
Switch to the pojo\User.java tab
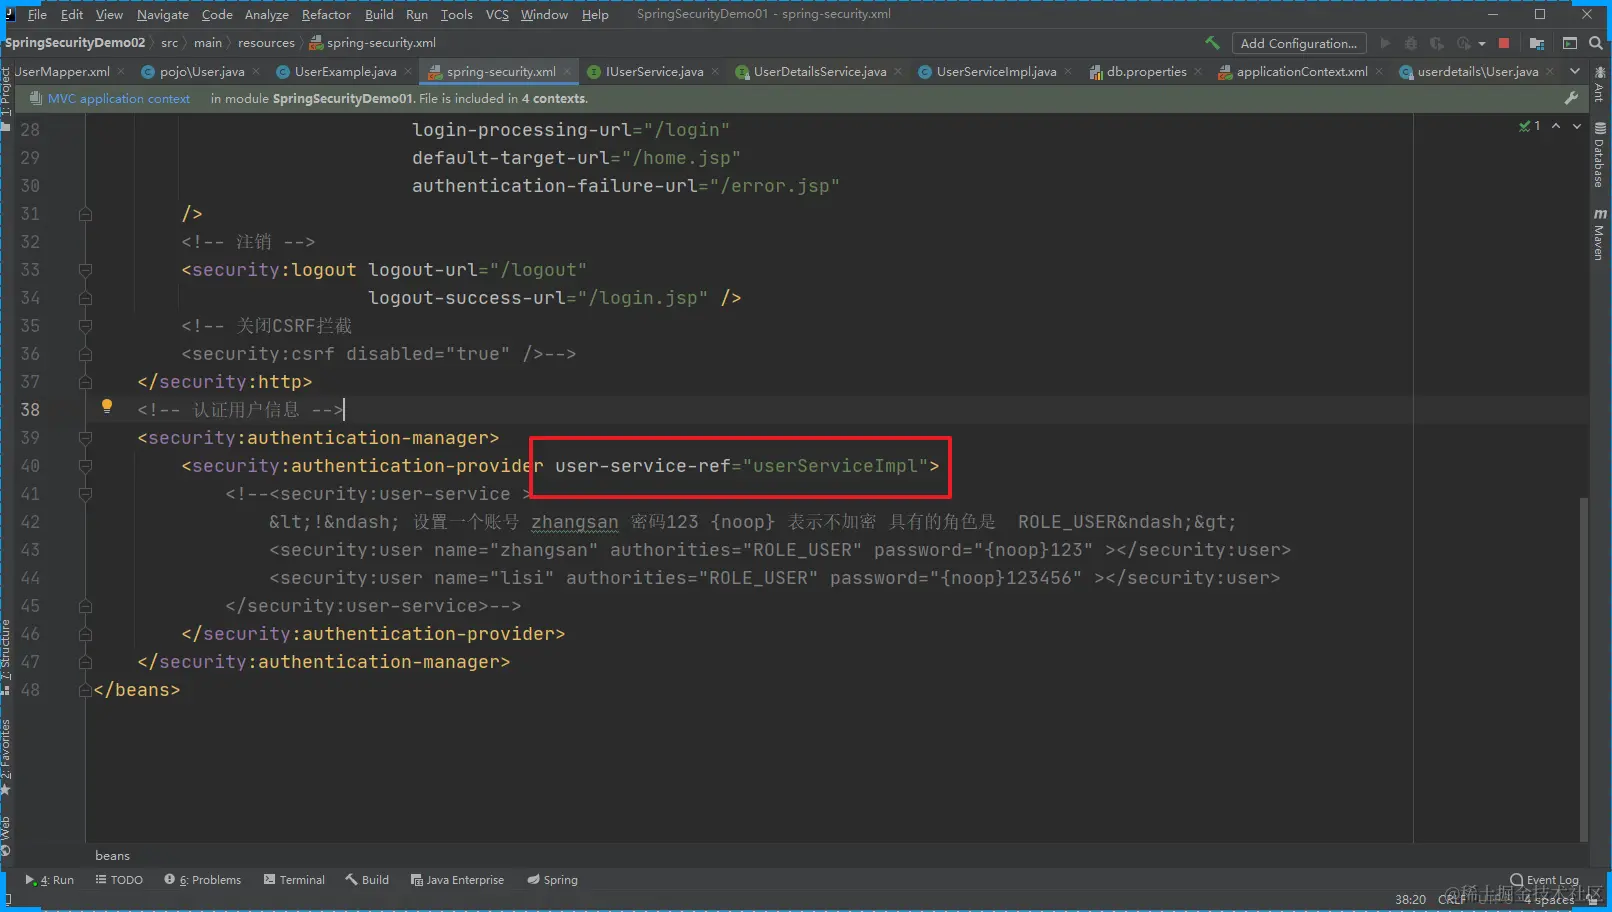(201, 71)
